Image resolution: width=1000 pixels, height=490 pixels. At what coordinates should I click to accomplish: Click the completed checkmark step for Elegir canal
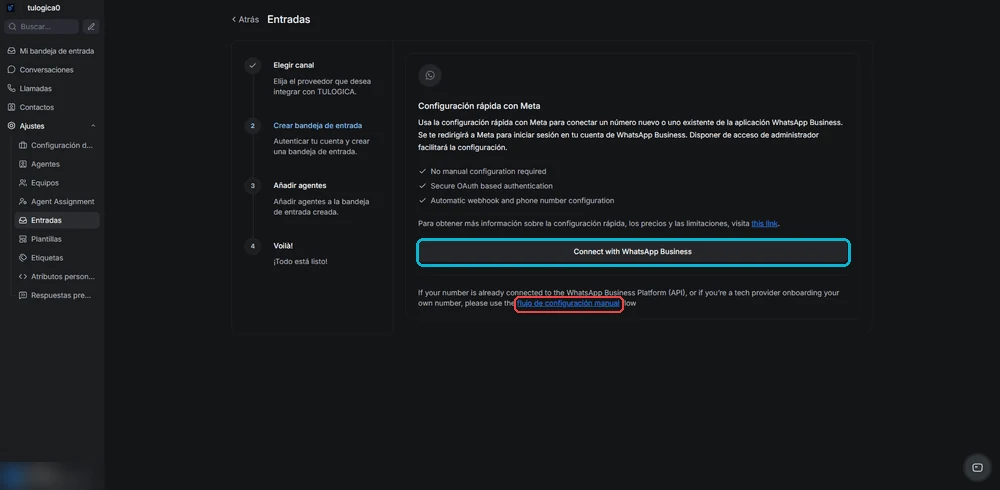(253, 66)
